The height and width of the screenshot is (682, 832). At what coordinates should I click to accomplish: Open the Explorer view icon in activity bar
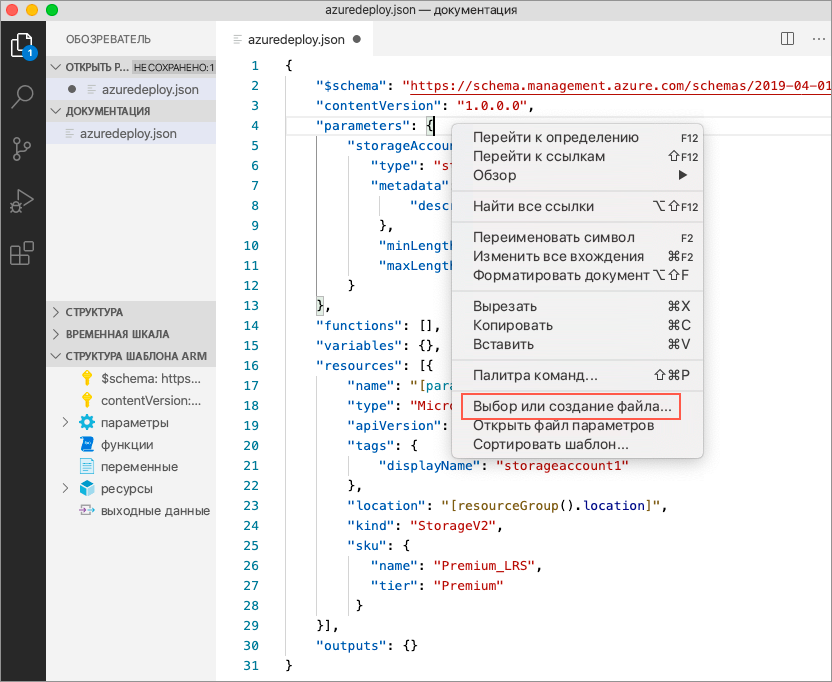pos(22,46)
